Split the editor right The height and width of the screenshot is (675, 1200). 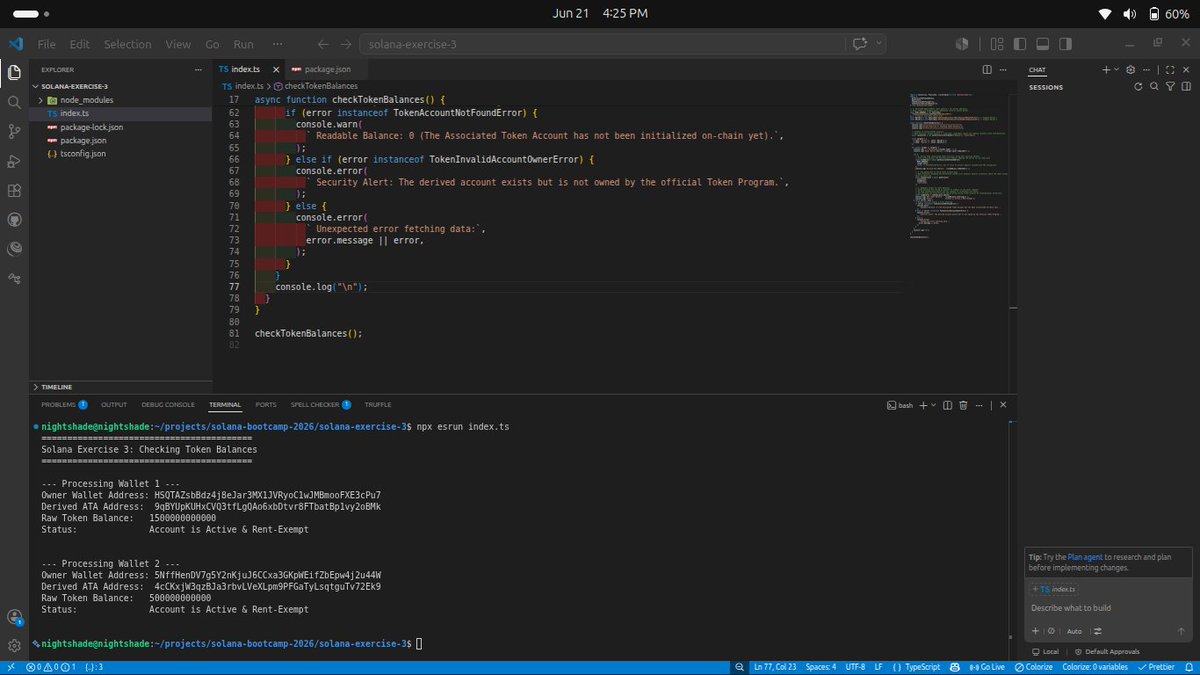coord(987,69)
